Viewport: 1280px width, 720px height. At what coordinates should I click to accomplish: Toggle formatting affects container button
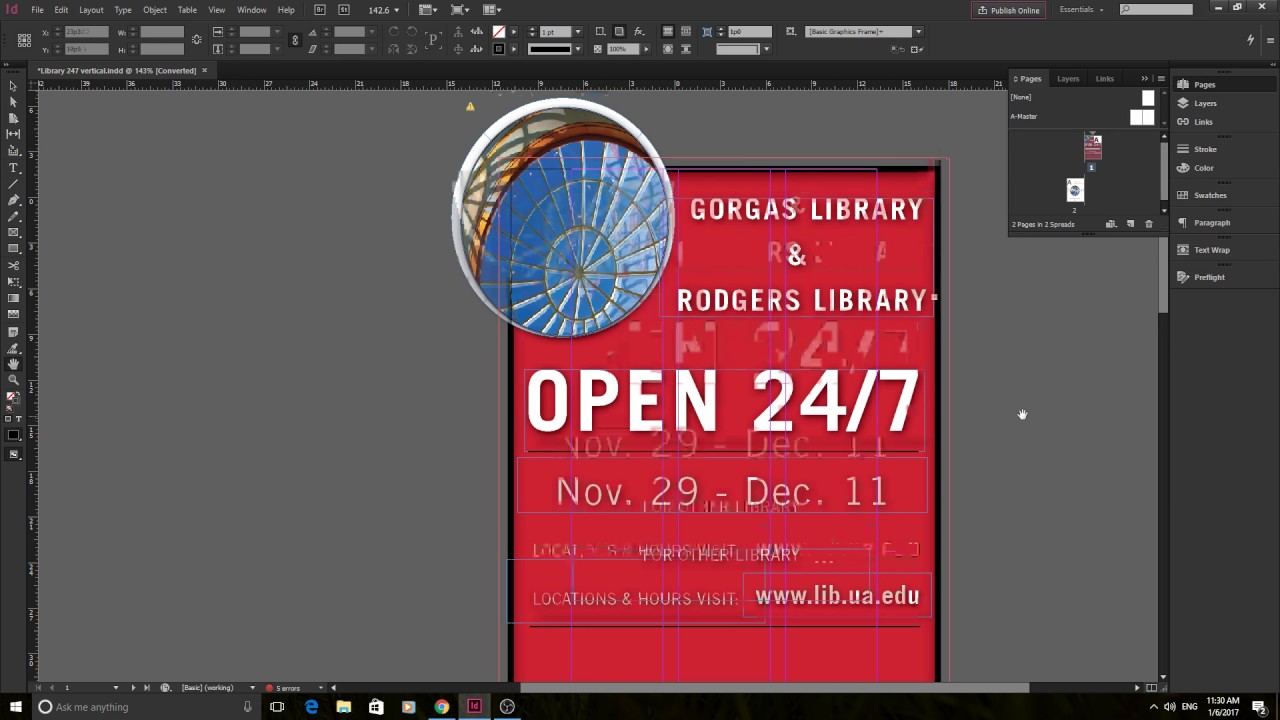click(x=8, y=418)
